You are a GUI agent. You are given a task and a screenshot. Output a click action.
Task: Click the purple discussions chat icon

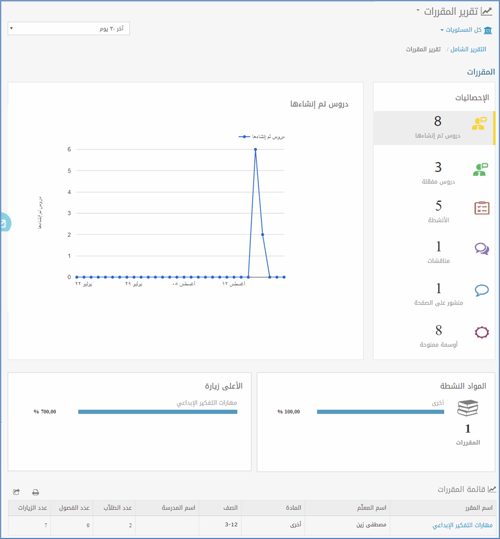482,249
